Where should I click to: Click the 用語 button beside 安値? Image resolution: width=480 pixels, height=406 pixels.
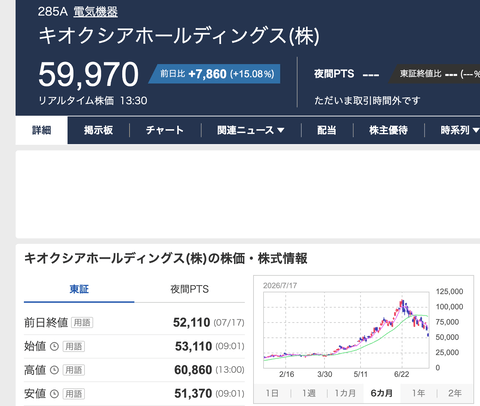pos(74,394)
